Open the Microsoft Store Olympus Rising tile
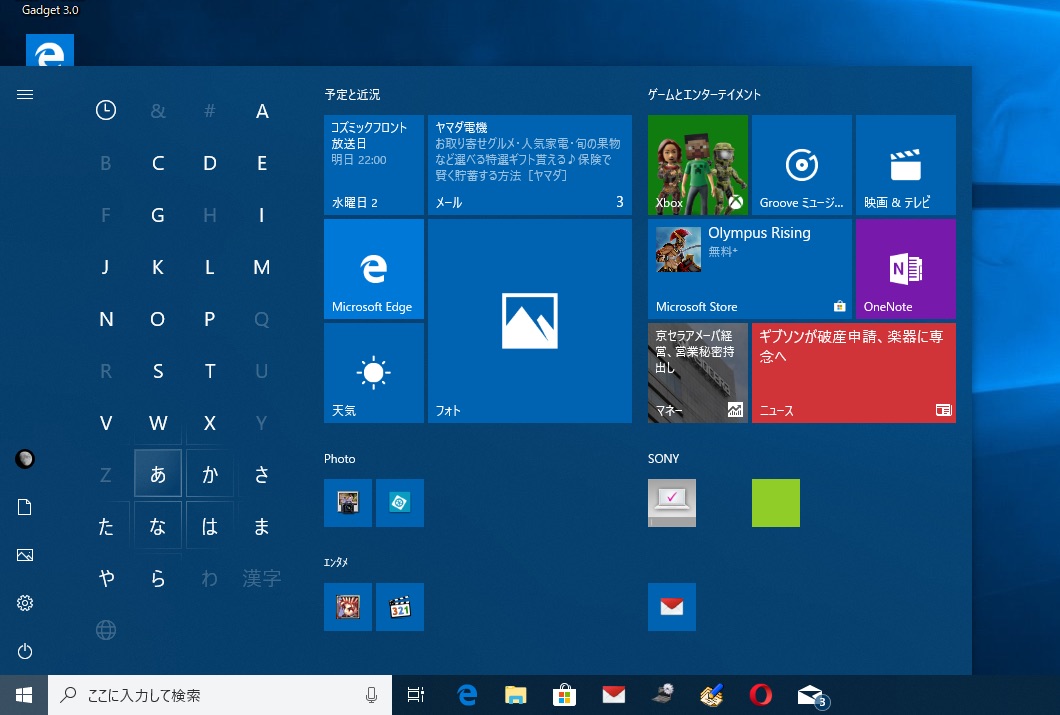This screenshot has height=715, width=1060. tap(750, 269)
